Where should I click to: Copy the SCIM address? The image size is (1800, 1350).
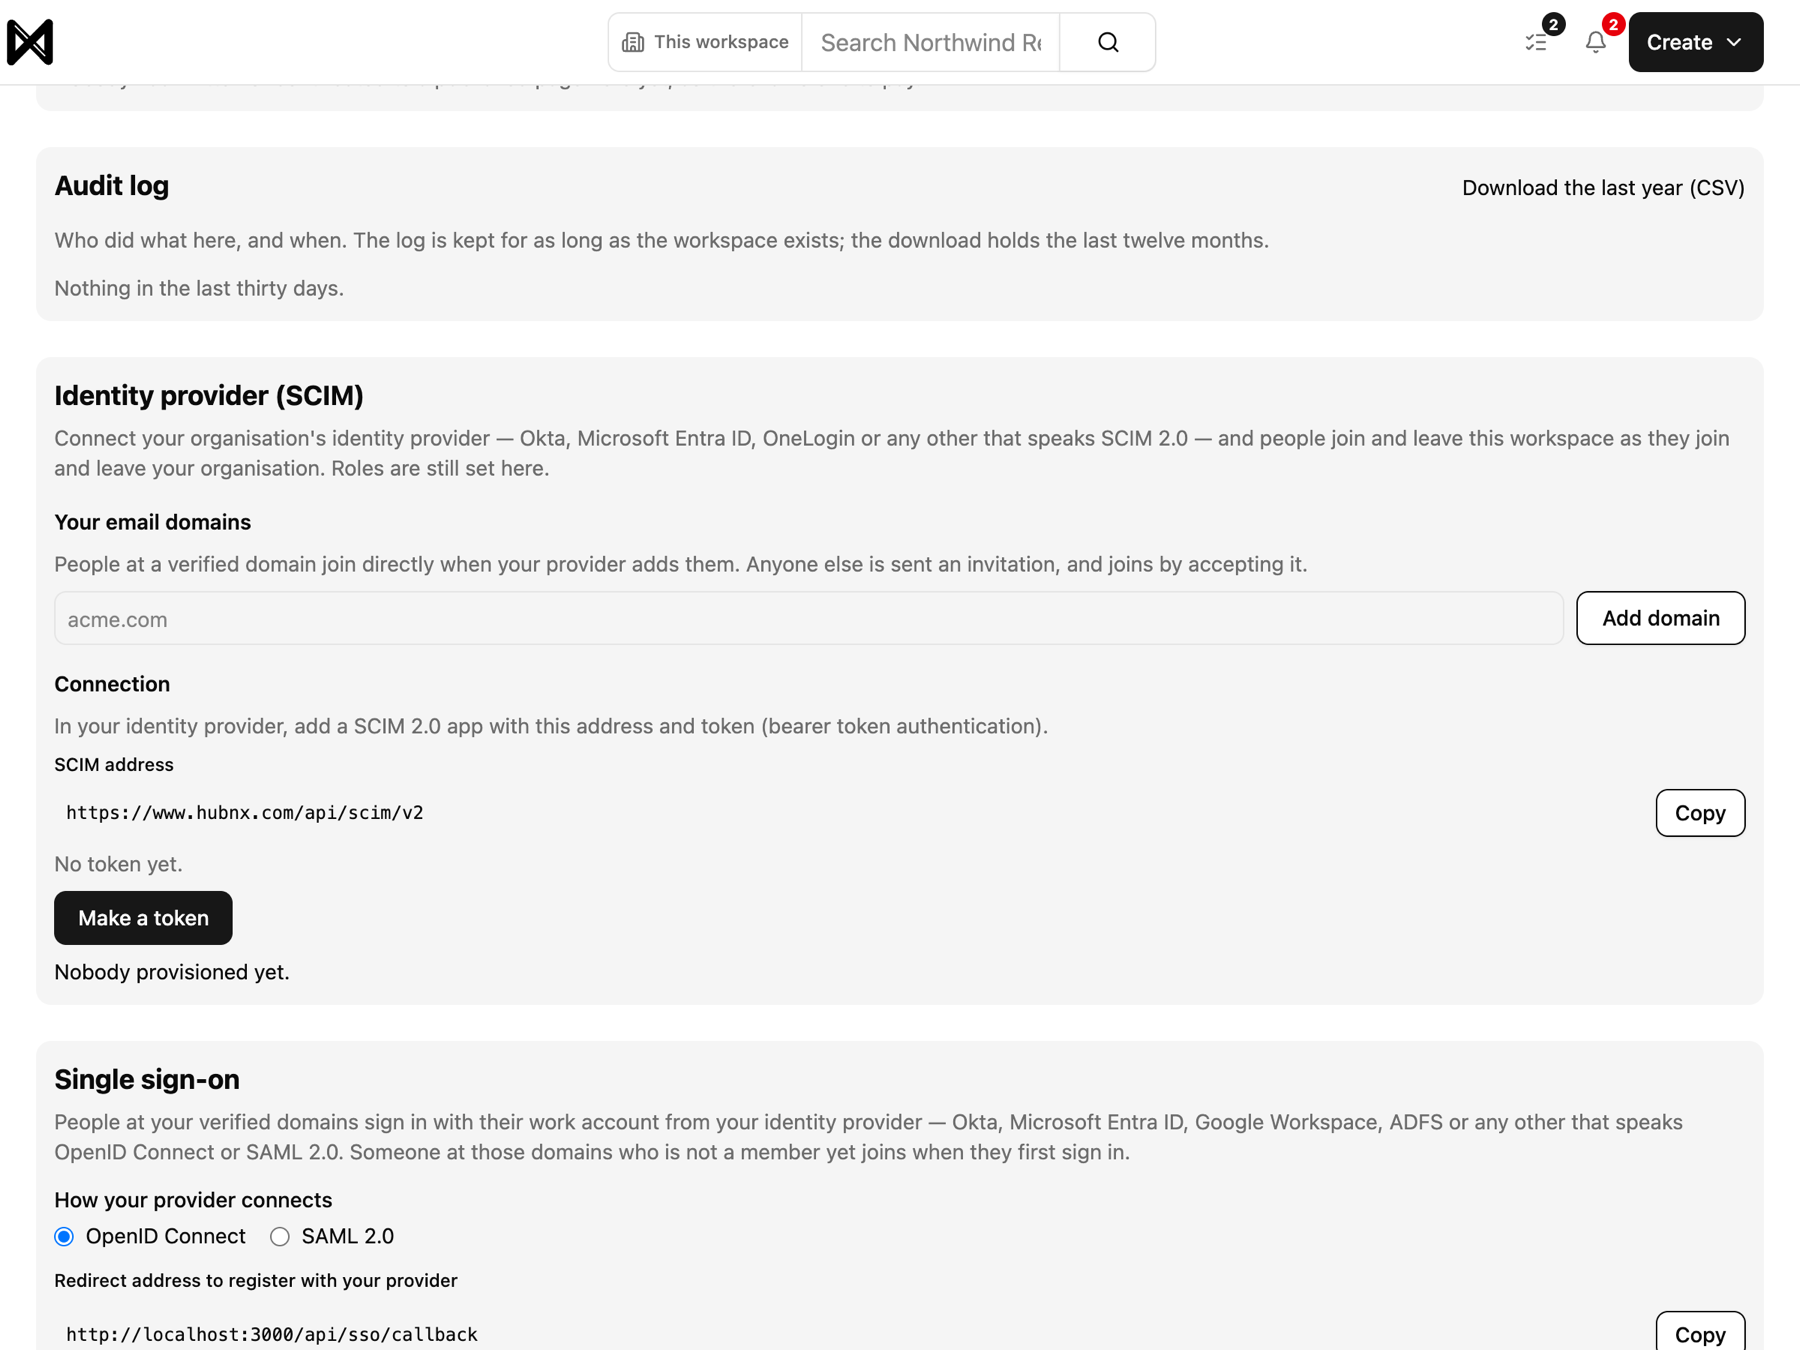[1700, 813]
